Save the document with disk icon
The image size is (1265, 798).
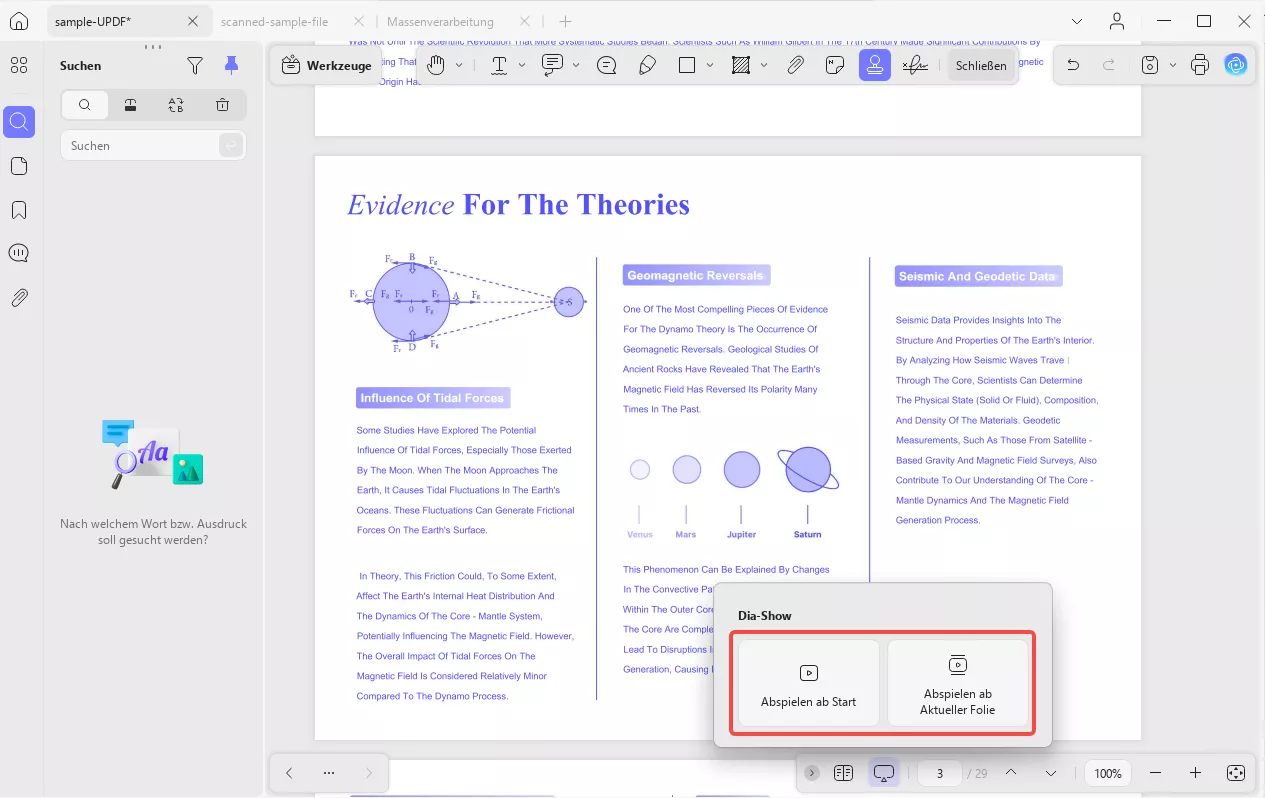pyautogui.click(x=1150, y=65)
